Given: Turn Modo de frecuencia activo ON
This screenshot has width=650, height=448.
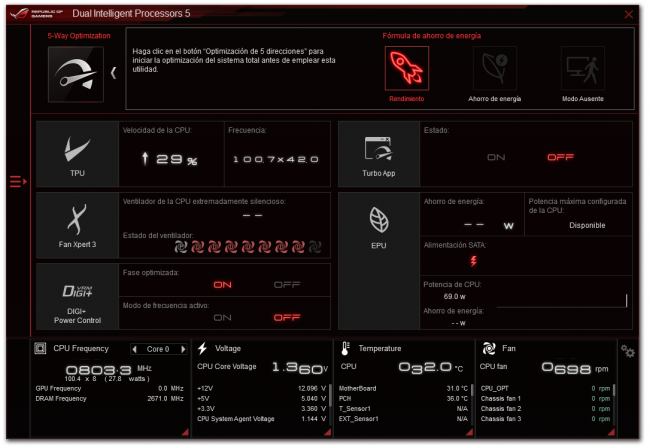Looking at the screenshot, I should tap(223, 317).
